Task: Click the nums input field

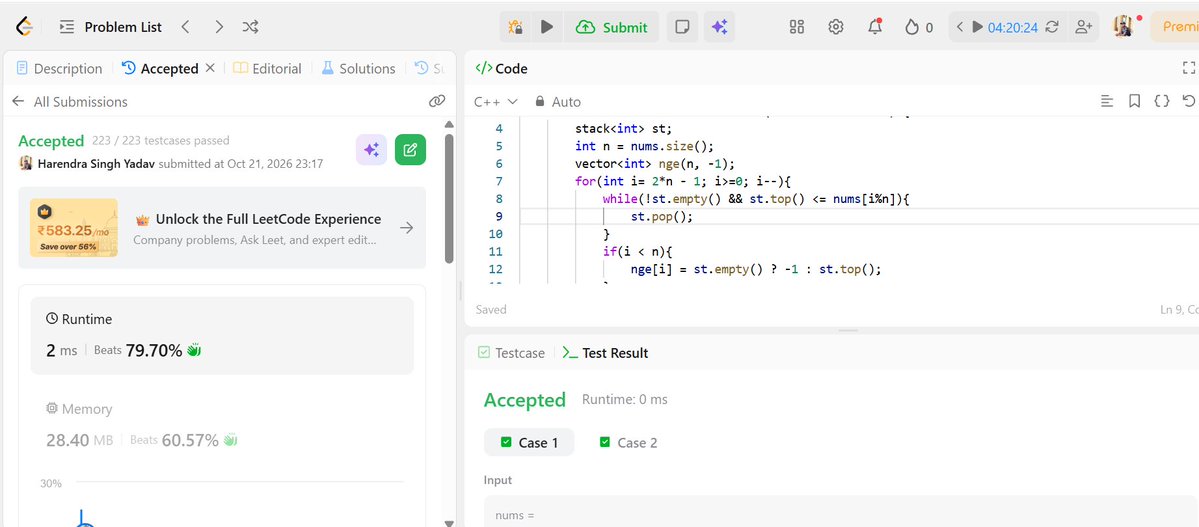Action: pos(841,512)
